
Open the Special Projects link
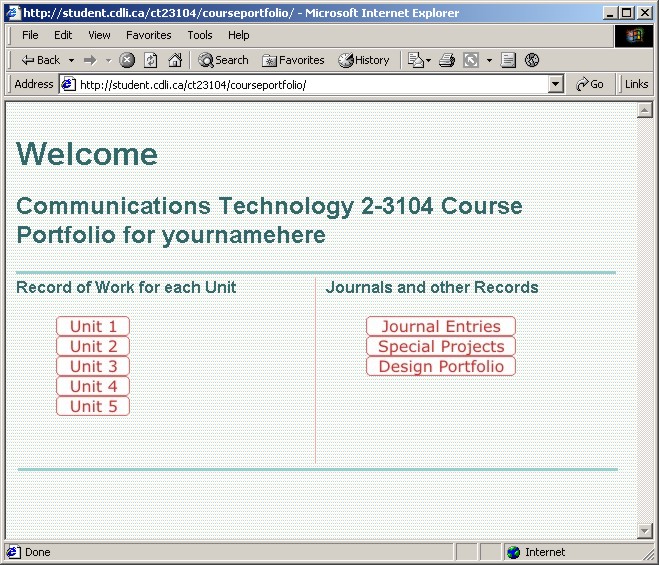click(x=441, y=346)
